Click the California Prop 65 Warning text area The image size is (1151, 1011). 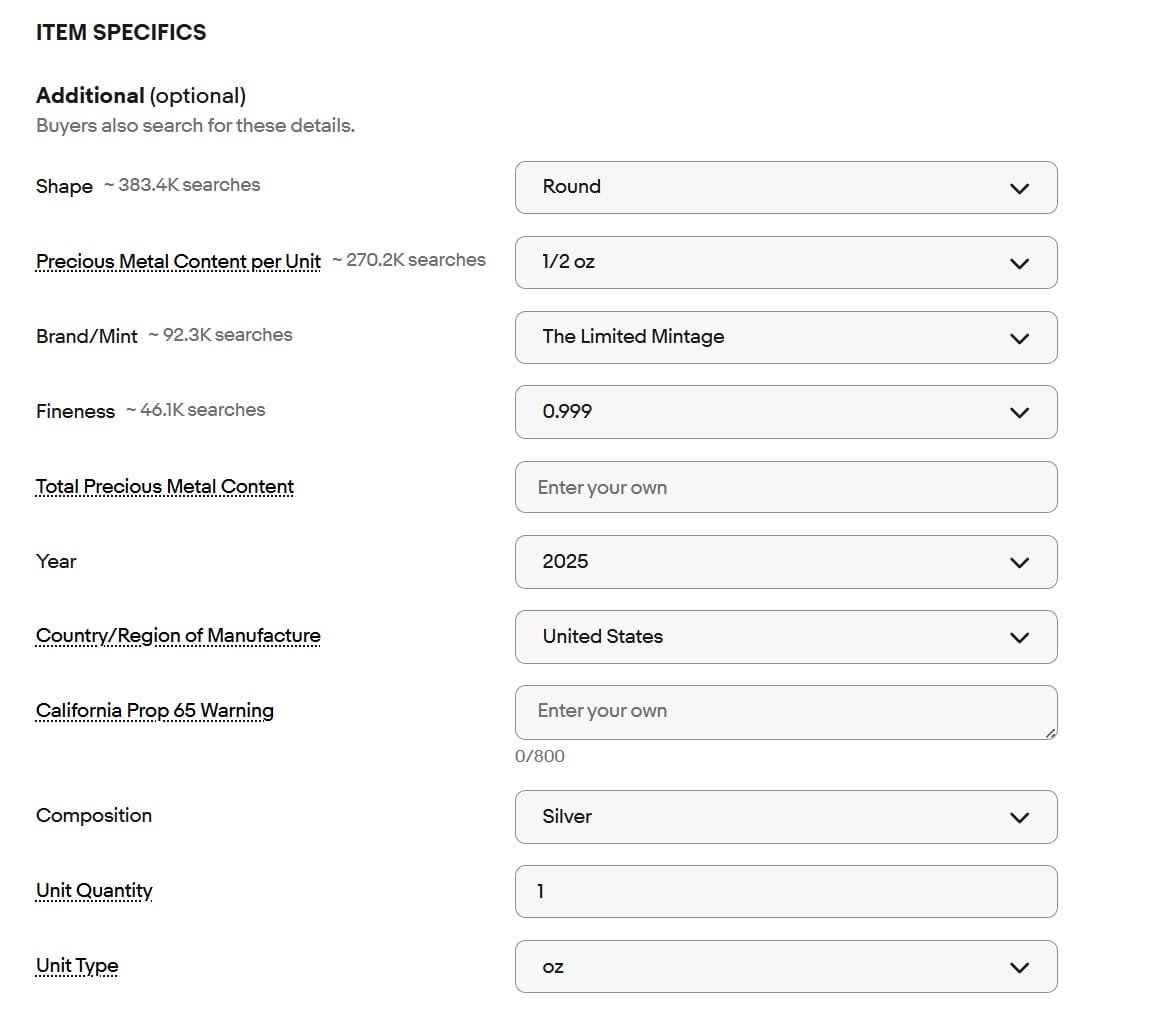[785, 711]
